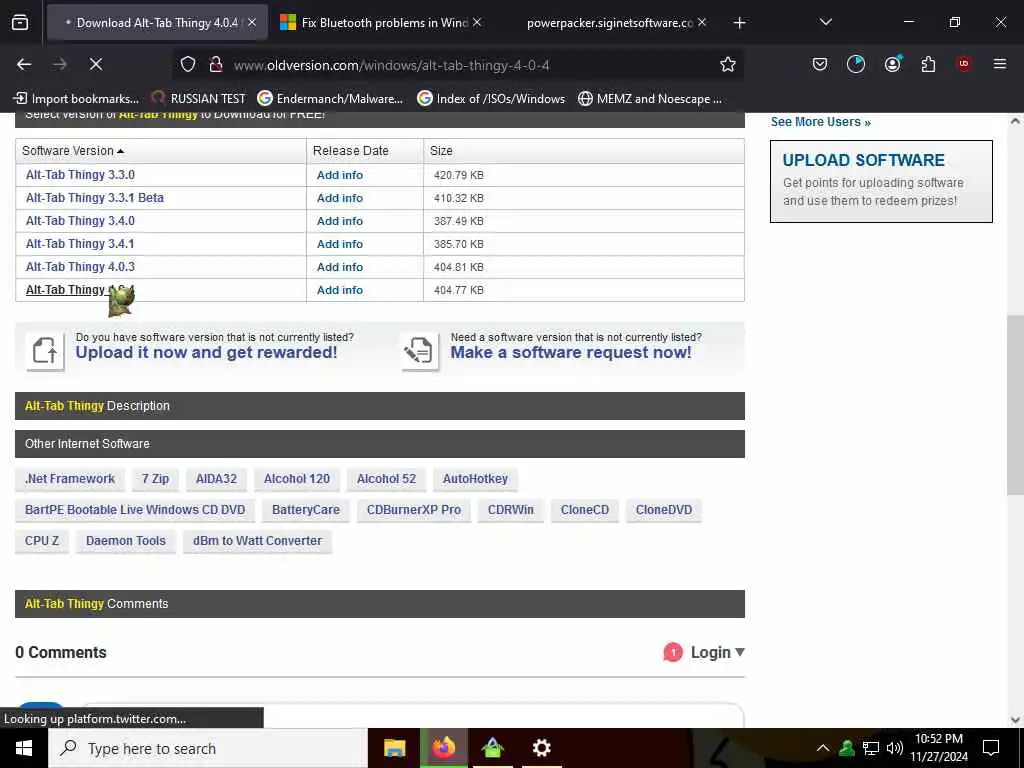This screenshot has width=1024, height=768.
Task: Open AIDA32 software tag
Action: click(x=216, y=479)
